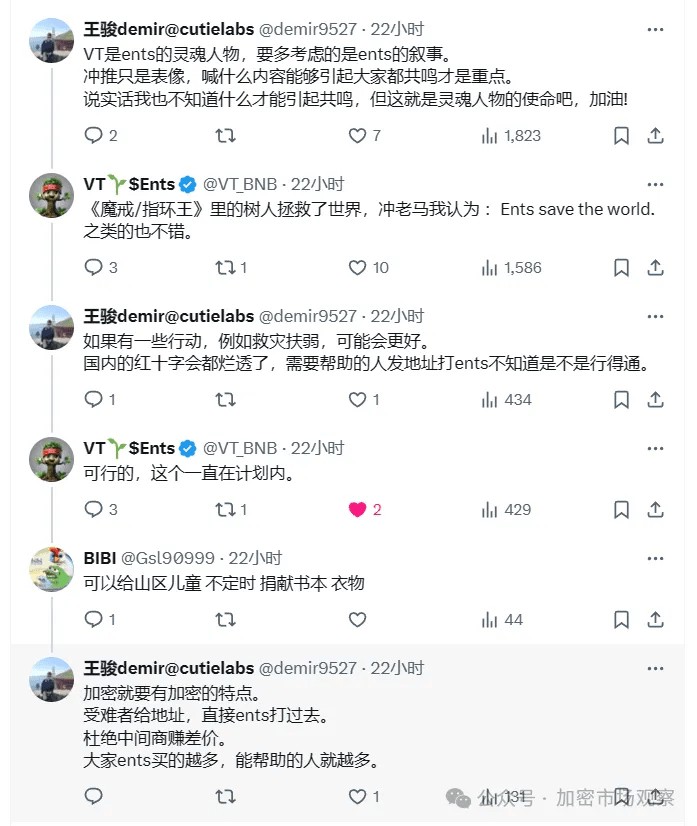
Task: Share BIBI's tweet via the upload icon
Action: point(655,620)
